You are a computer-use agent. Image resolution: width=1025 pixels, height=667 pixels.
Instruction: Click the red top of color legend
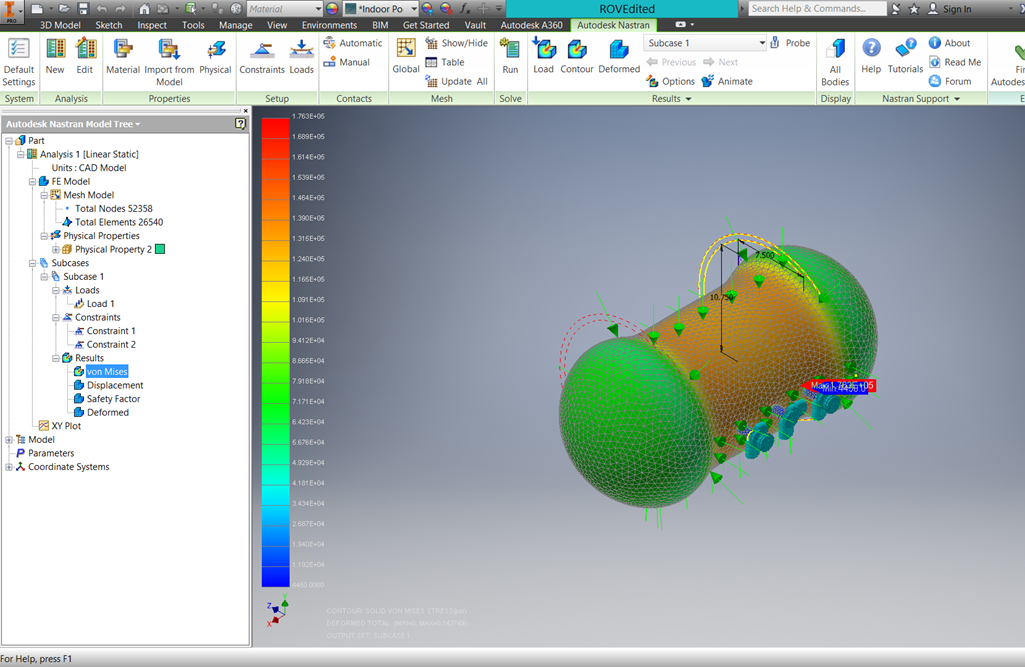pyautogui.click(x=275, y=128)
